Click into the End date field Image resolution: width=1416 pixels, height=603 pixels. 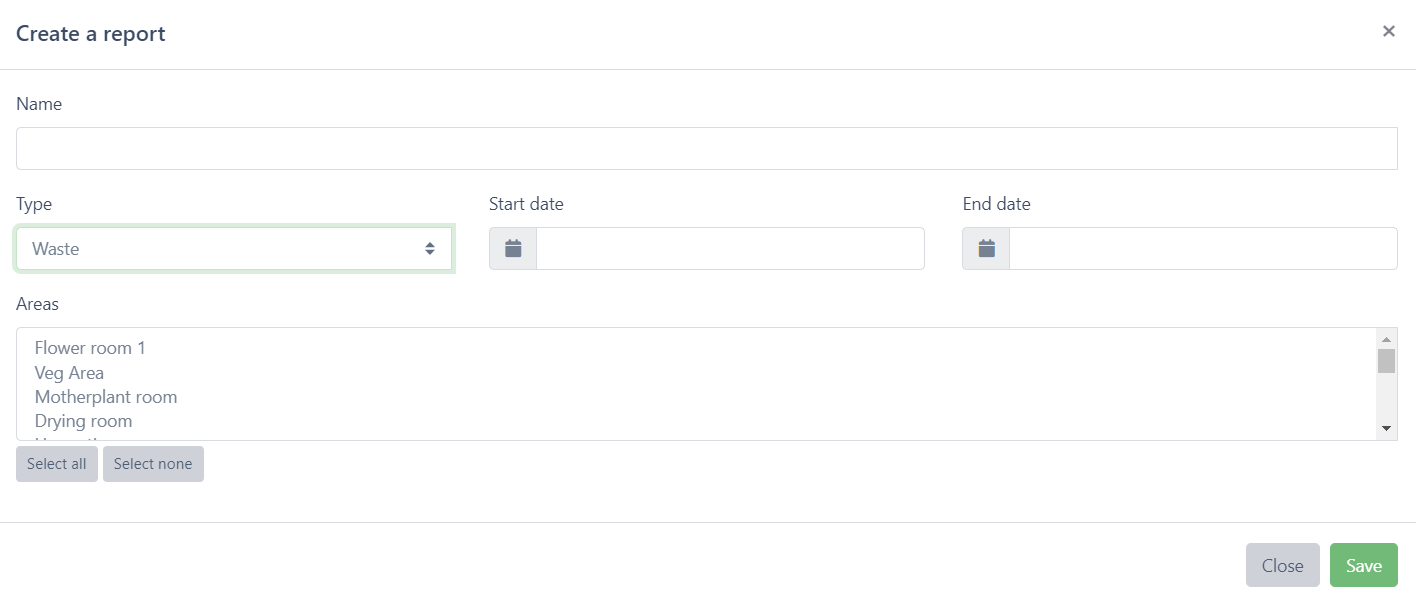(x=1203, y=249)
